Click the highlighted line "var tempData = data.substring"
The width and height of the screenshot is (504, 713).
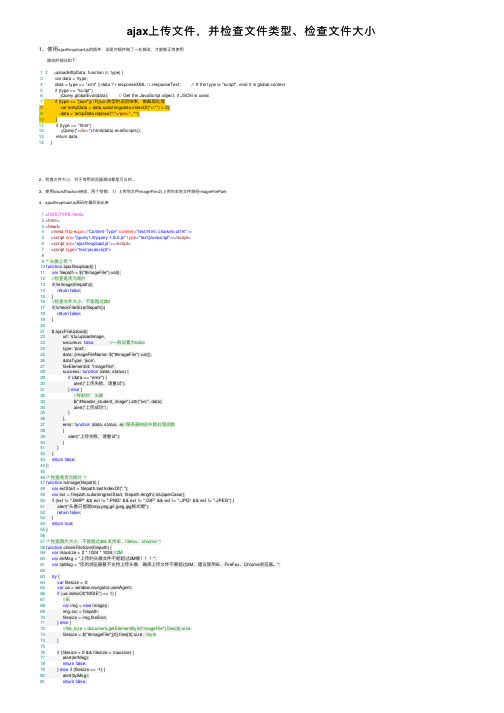pyautogui.click(x=115, y=108)
